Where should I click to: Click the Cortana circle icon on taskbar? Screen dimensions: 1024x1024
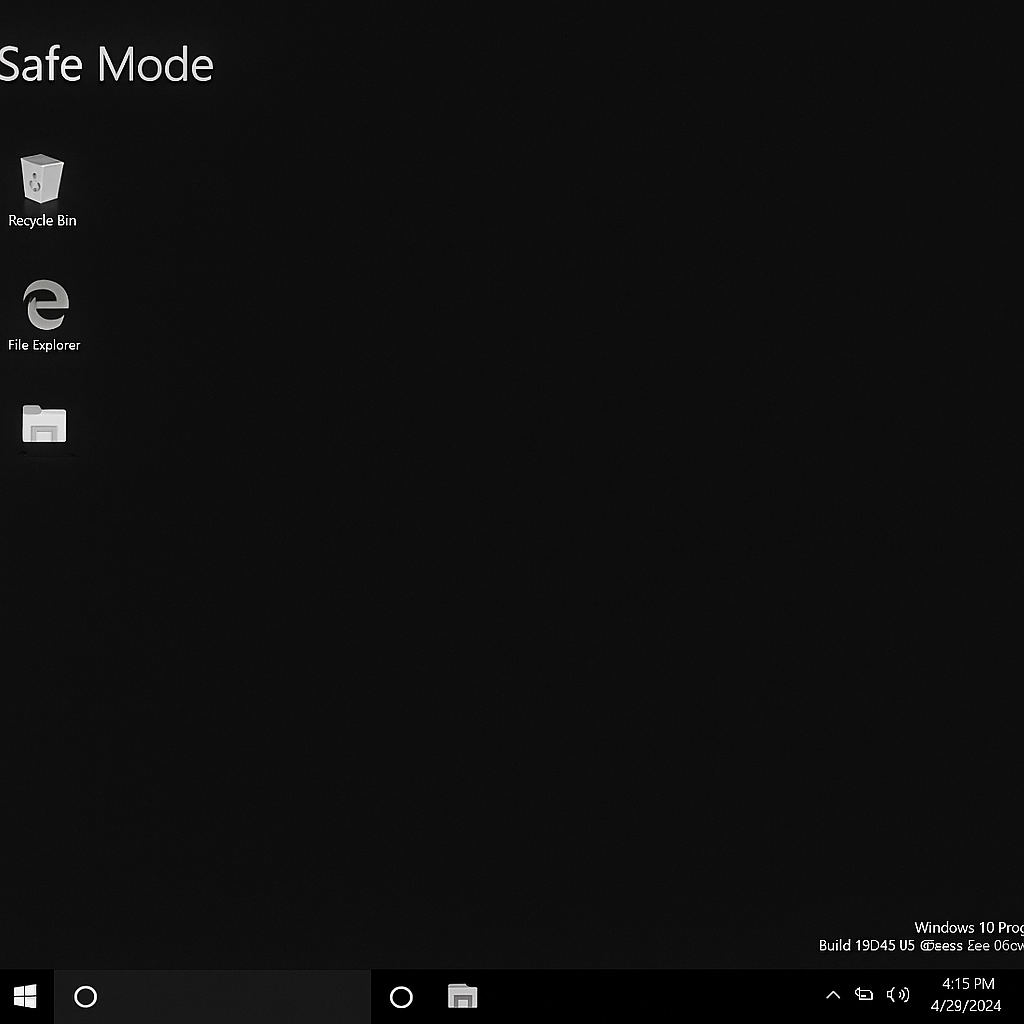click(401, 996)
